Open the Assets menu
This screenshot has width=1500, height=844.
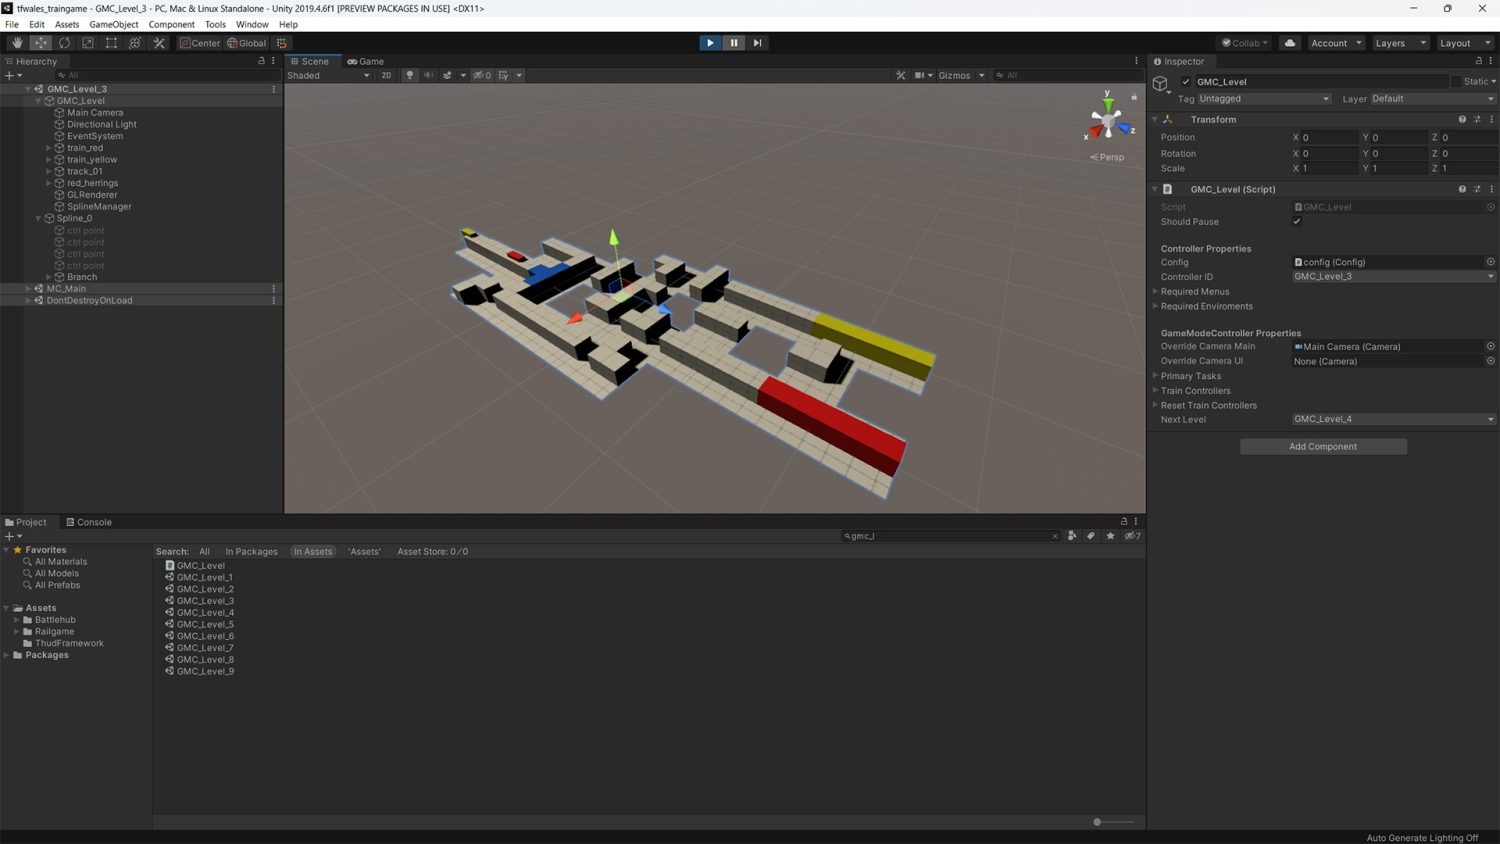[67, 24]
